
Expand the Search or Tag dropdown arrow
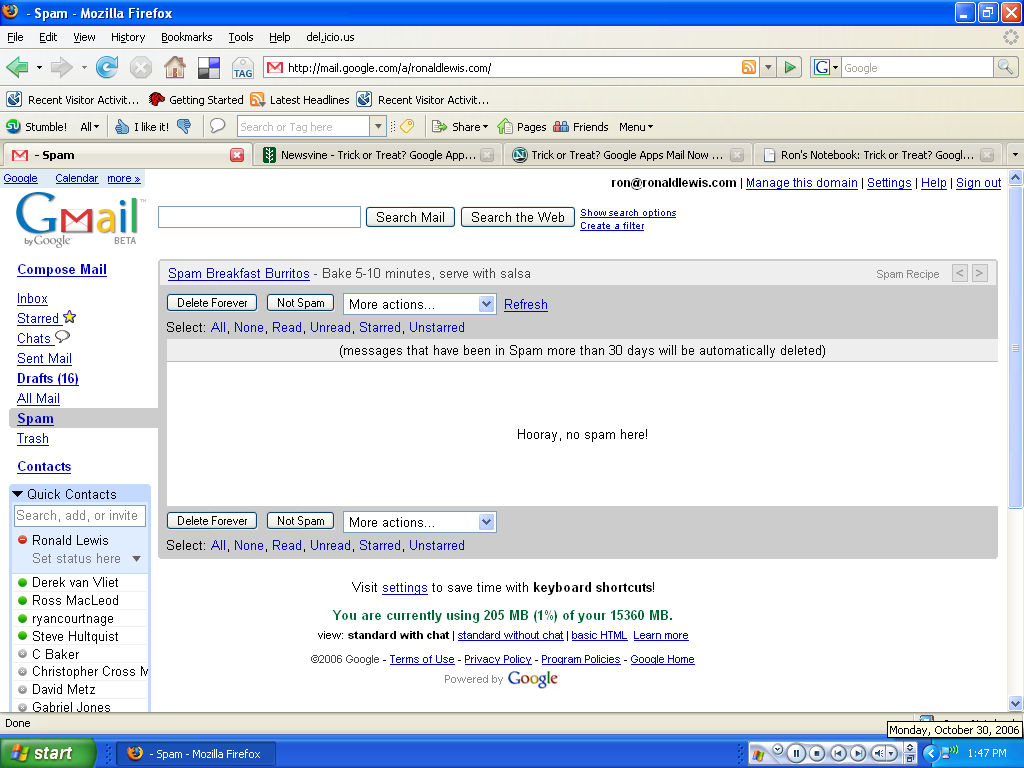[x=377, y=126]
